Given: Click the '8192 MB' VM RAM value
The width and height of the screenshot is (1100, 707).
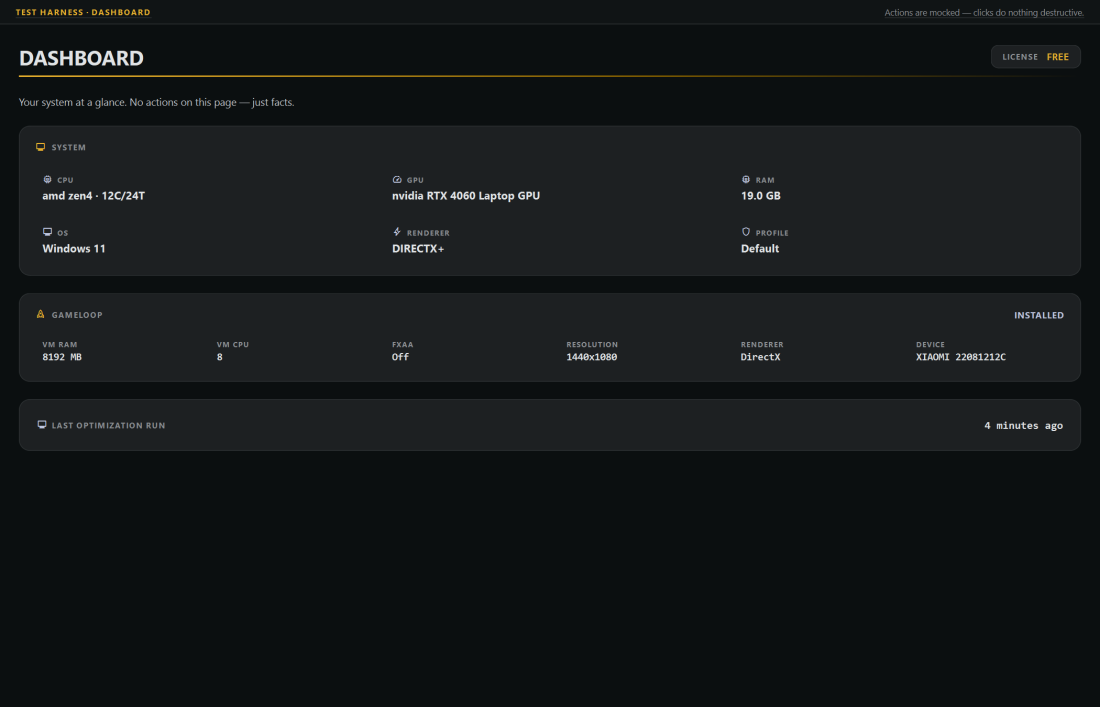Looking at the screenshot, I should [62, 357].
